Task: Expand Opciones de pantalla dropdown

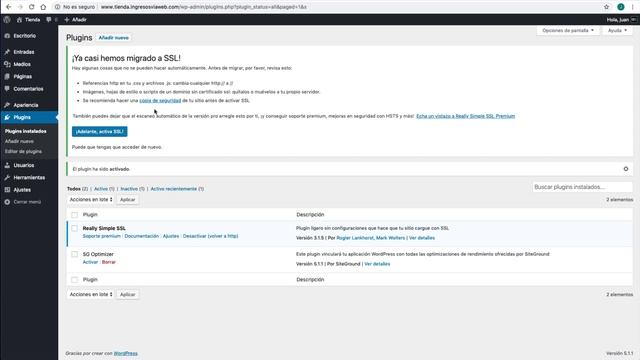Action: click(x=568, y=31)
